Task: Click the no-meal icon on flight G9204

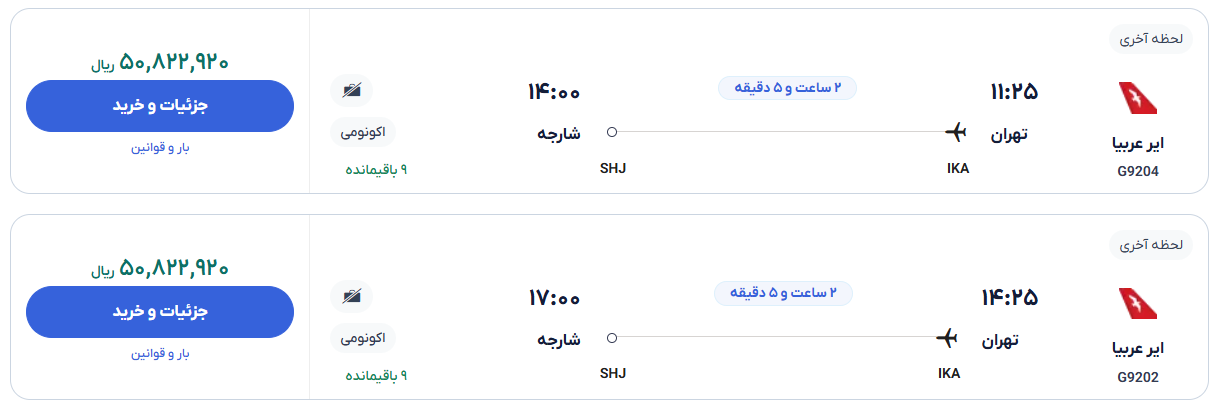Action: tap(351, 91)
